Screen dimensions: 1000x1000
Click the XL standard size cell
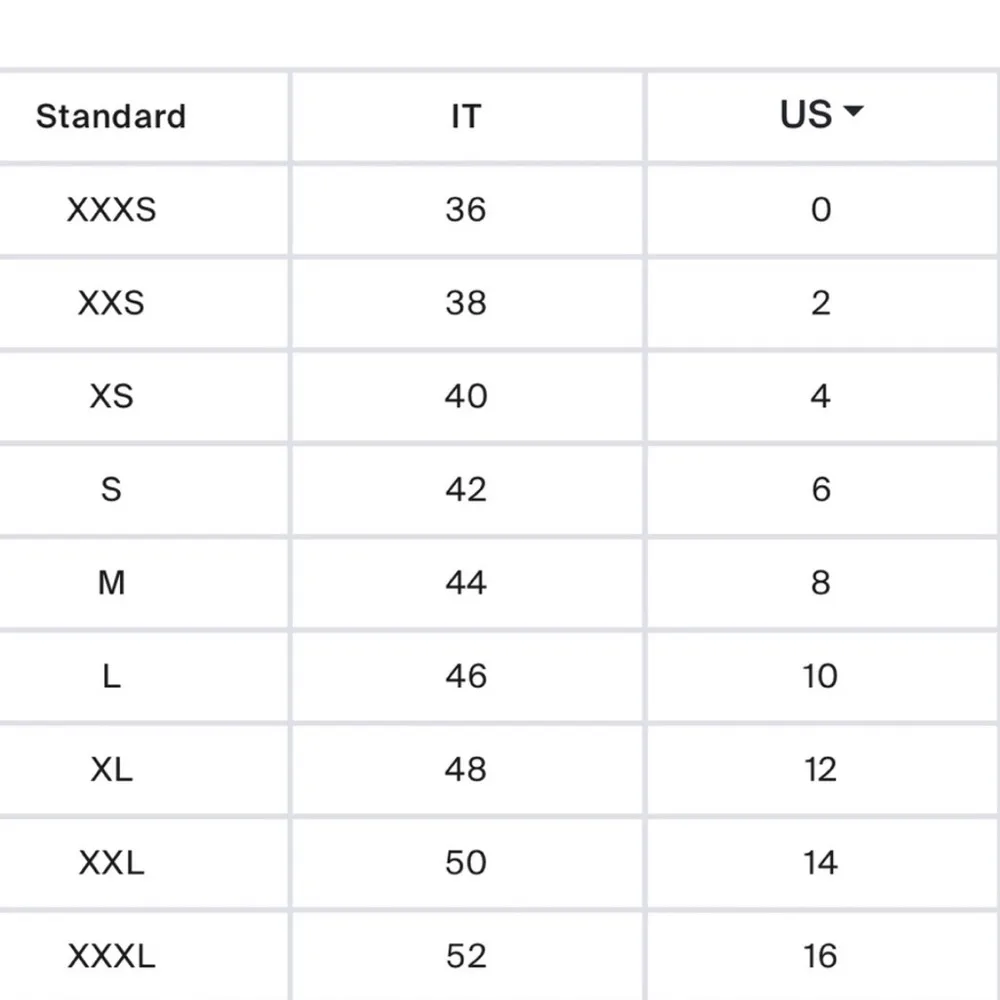[111, 770]
